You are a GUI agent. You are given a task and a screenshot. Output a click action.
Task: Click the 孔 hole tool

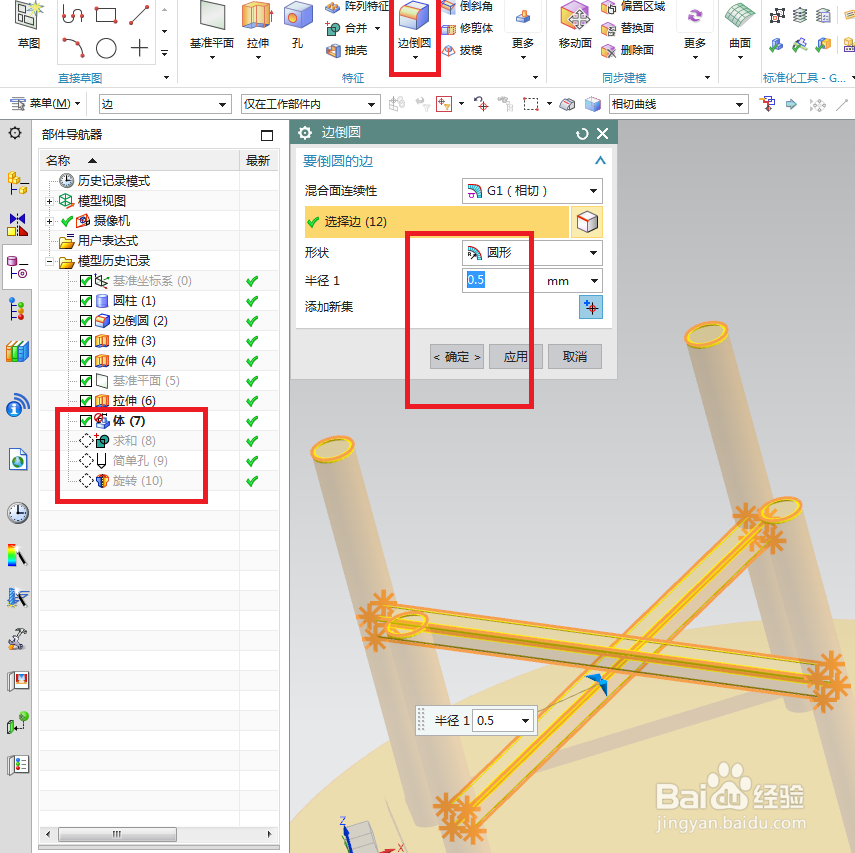tap(297, 25)
